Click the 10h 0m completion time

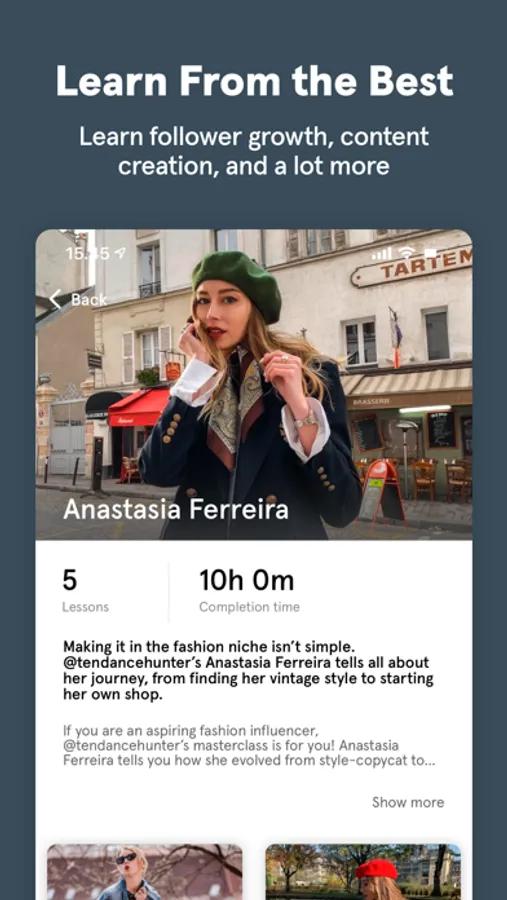click(x=249, y=590)
